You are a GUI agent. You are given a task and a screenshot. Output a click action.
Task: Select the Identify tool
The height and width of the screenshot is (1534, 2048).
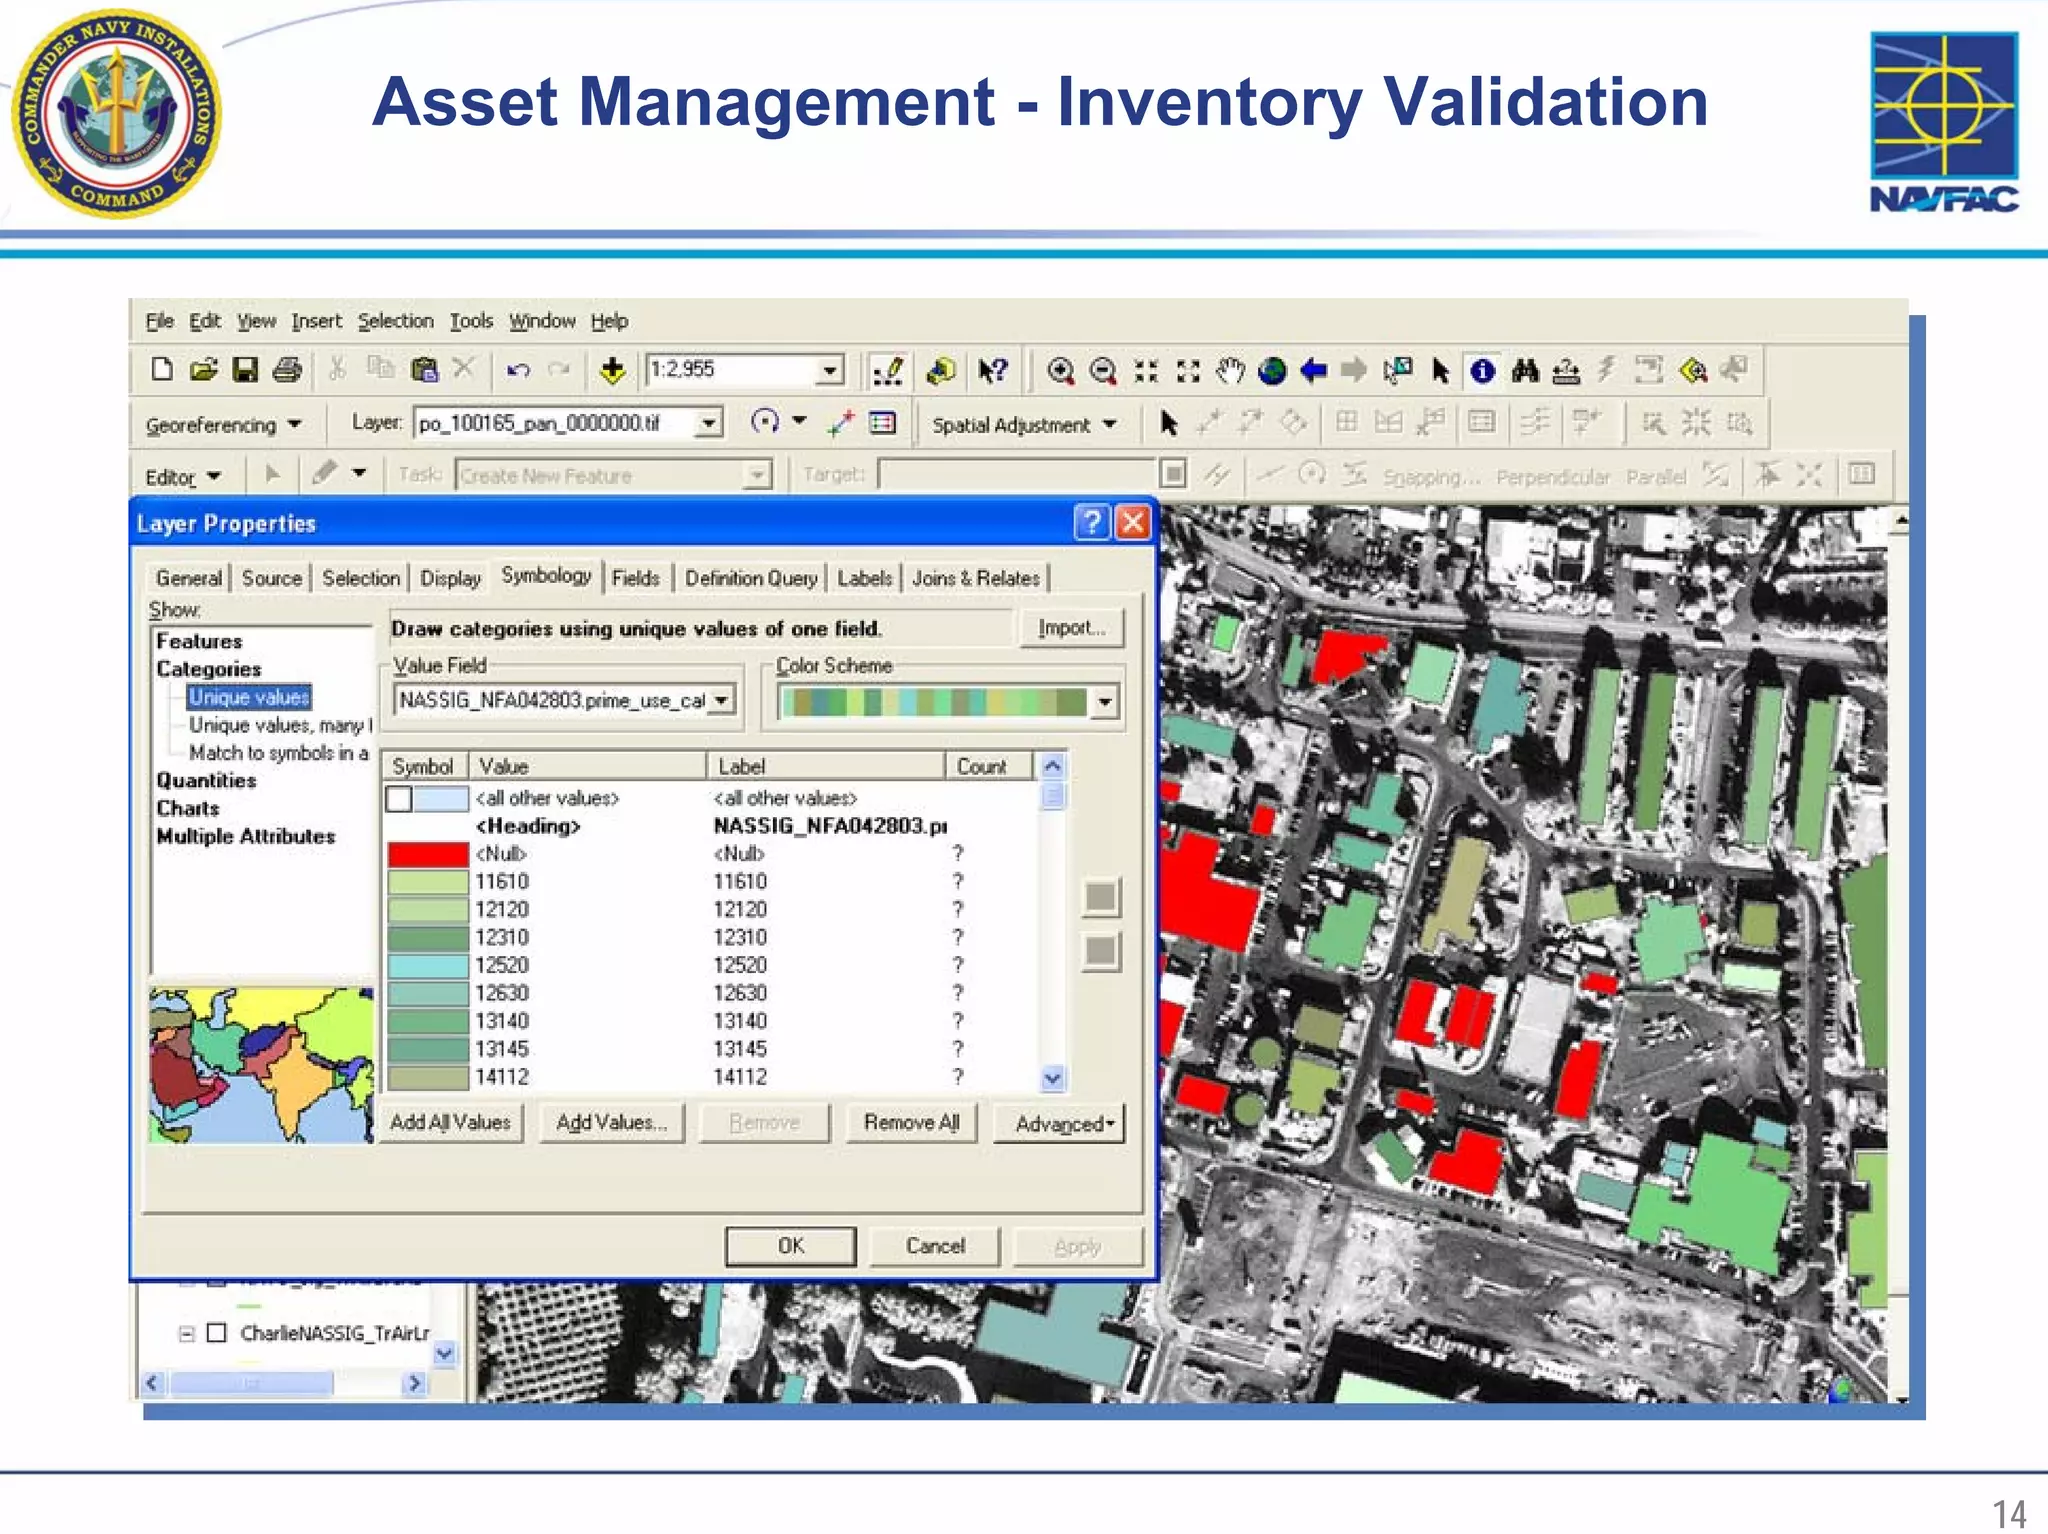(x=1482, y=371)
